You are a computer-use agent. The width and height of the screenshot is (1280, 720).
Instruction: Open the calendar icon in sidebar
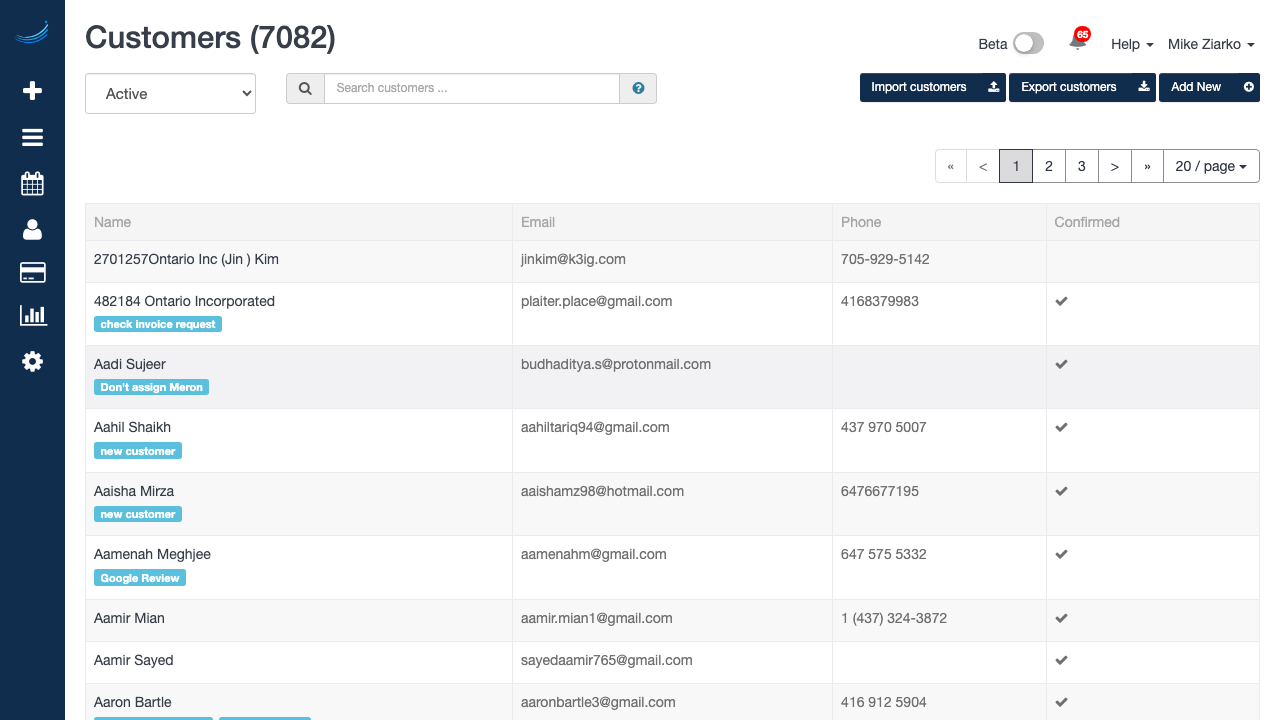[32, 184]
